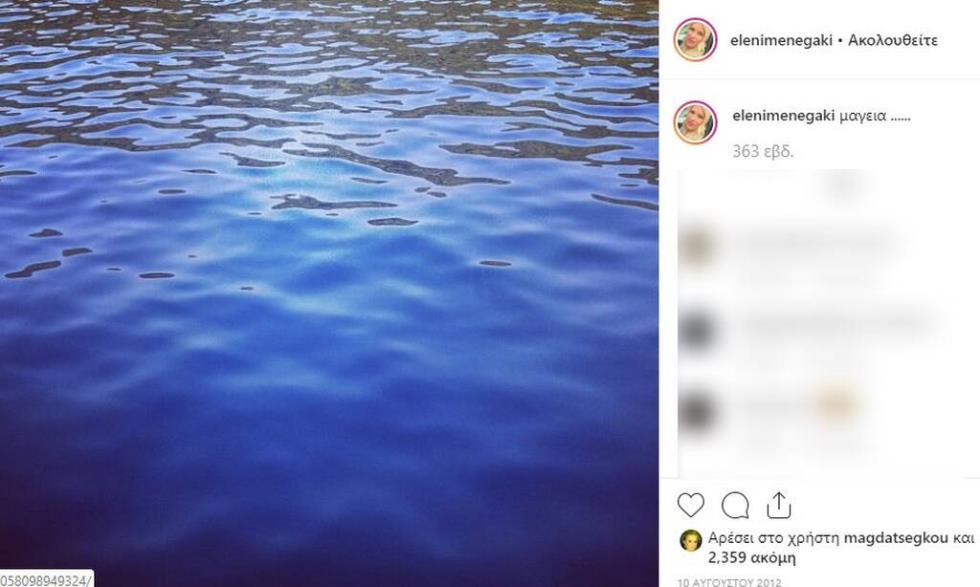Click the comment speech bubble icon
980x587 pixels.
pos(735,505)
